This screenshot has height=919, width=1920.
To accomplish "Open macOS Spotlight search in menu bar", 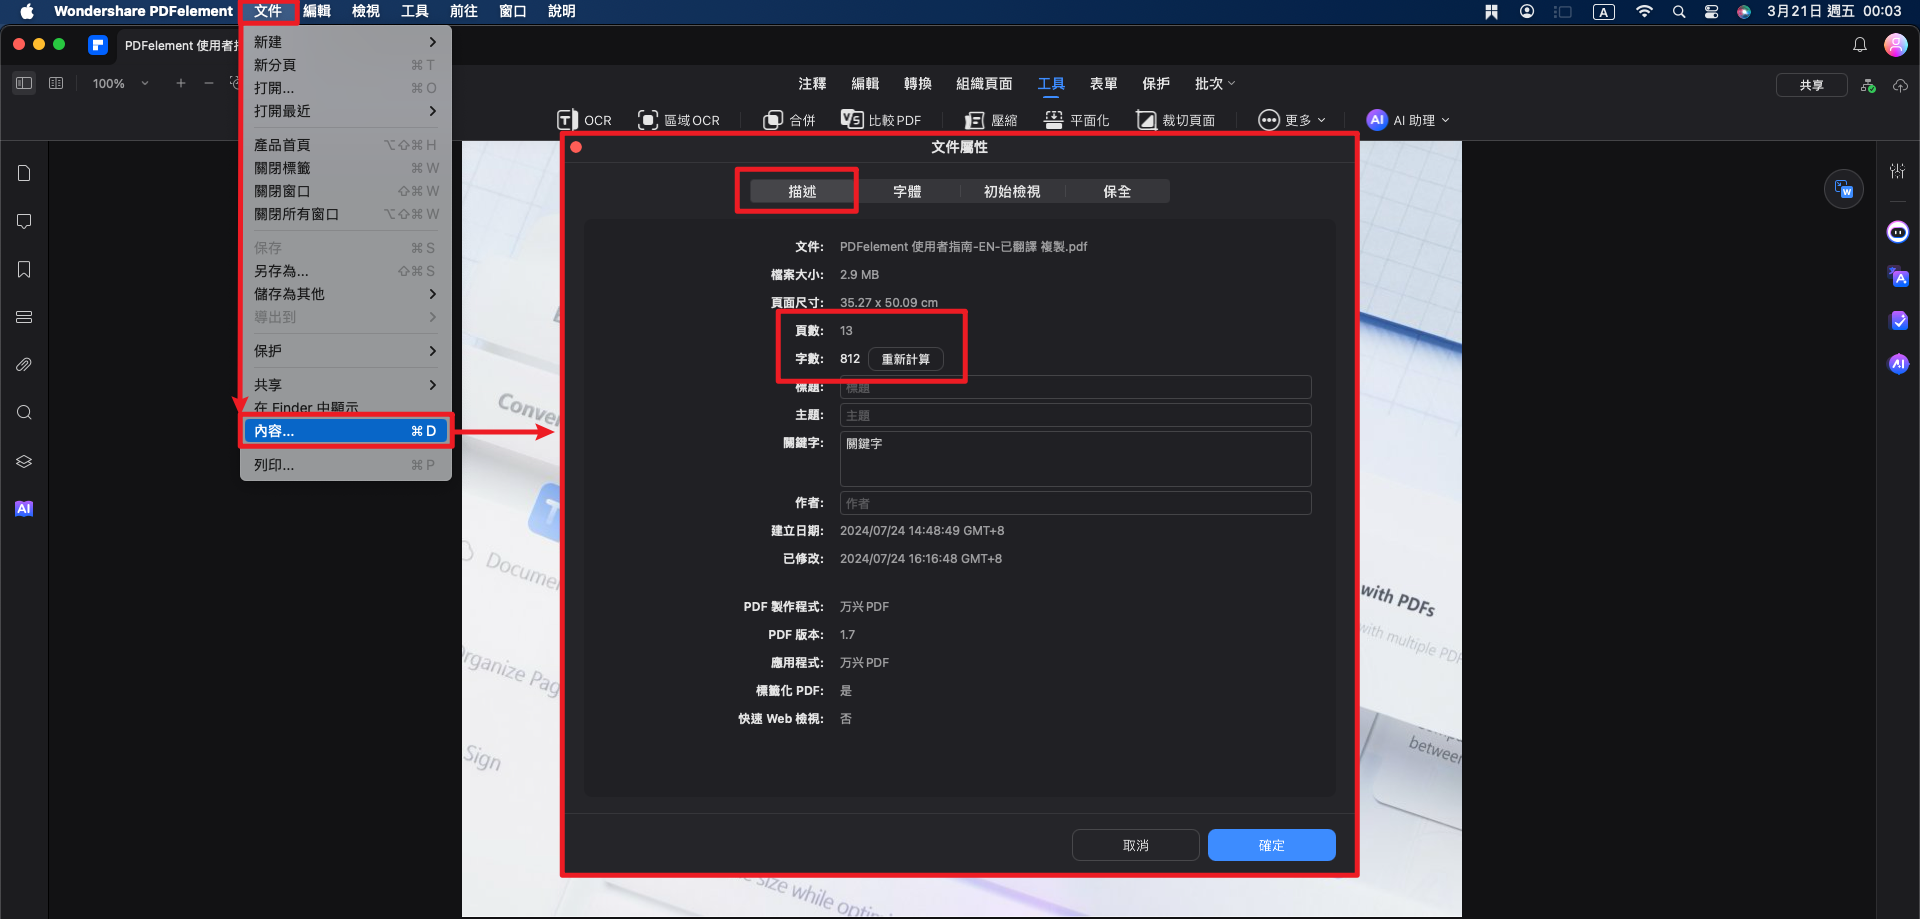I will 1679,12.
